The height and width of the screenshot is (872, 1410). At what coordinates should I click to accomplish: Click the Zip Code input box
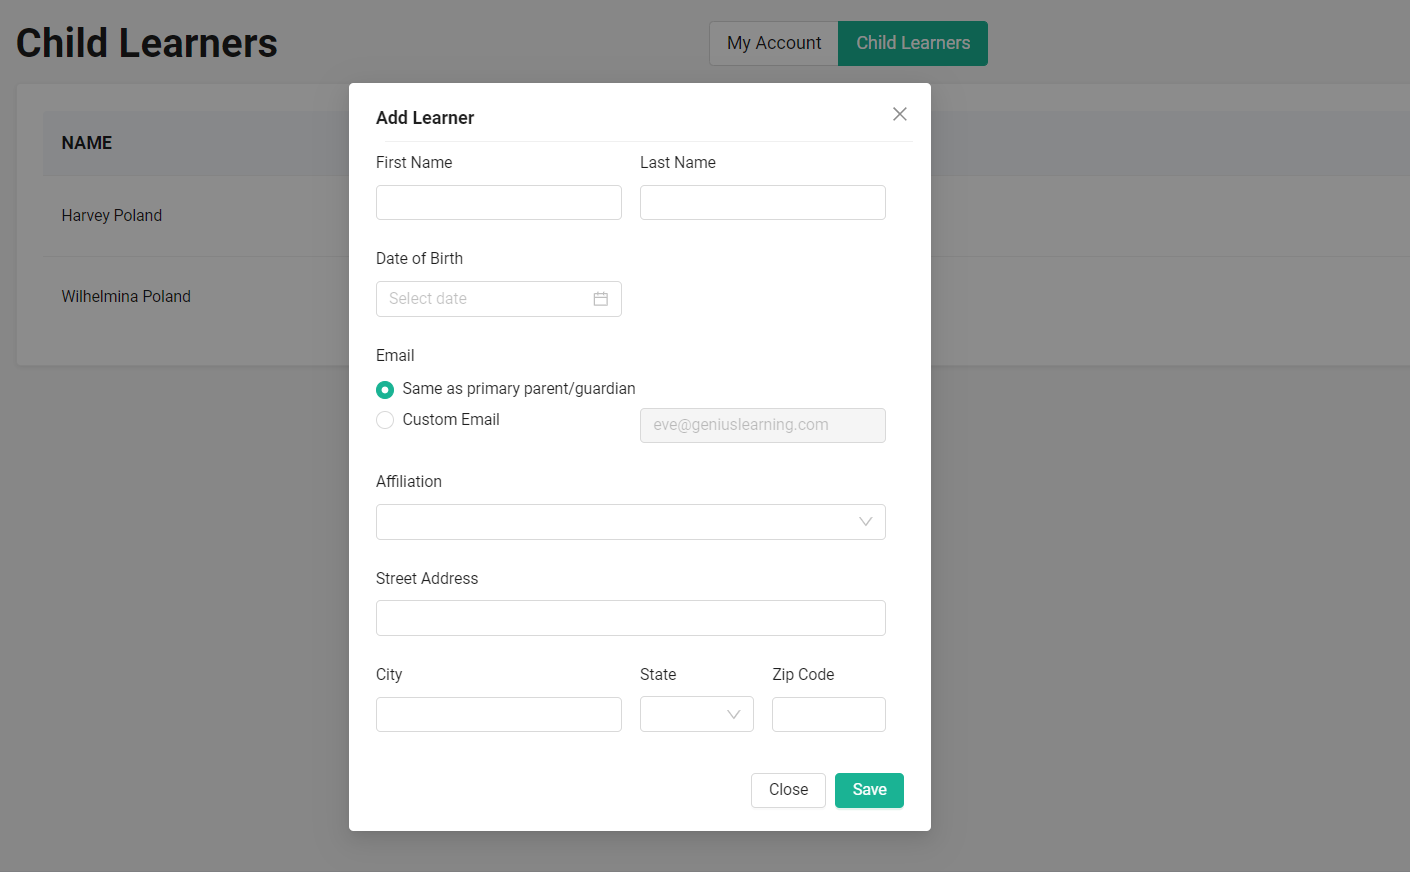pos(828,715)
